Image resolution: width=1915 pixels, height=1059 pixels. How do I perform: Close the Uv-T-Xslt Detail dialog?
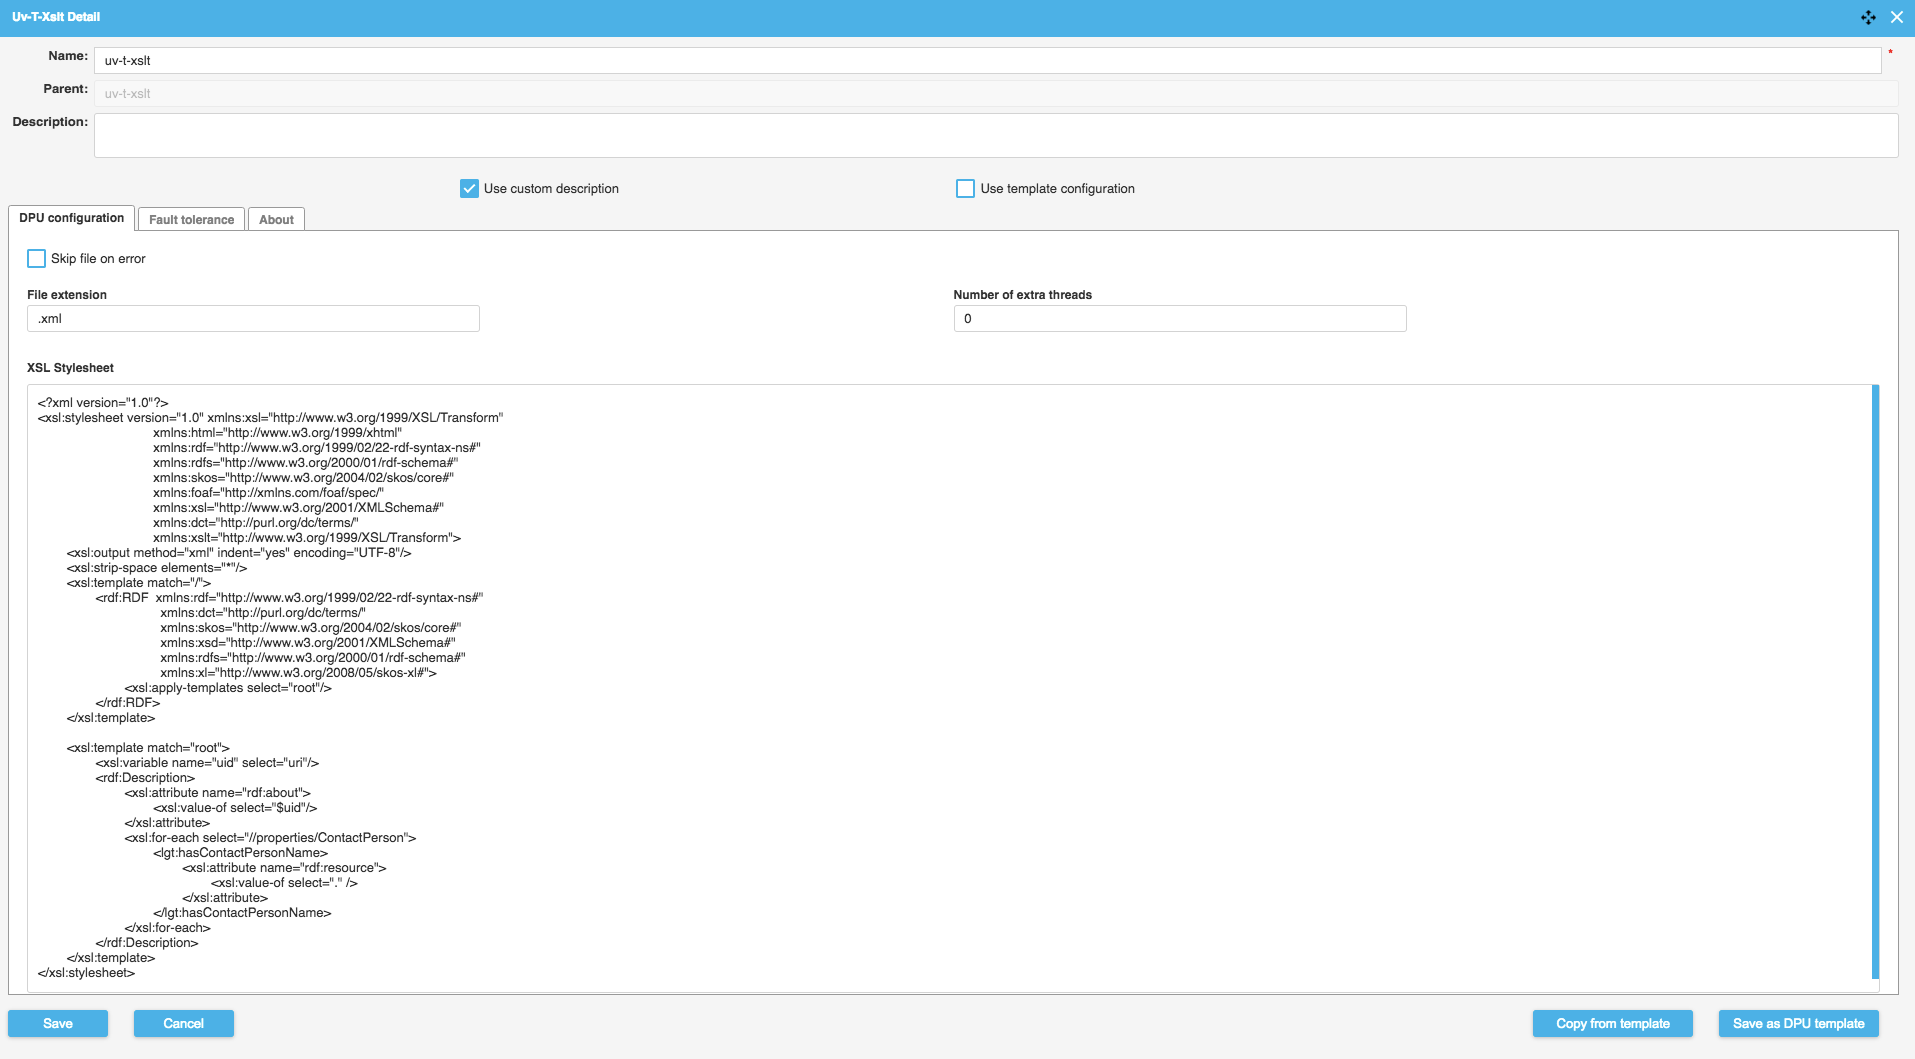1897,17
